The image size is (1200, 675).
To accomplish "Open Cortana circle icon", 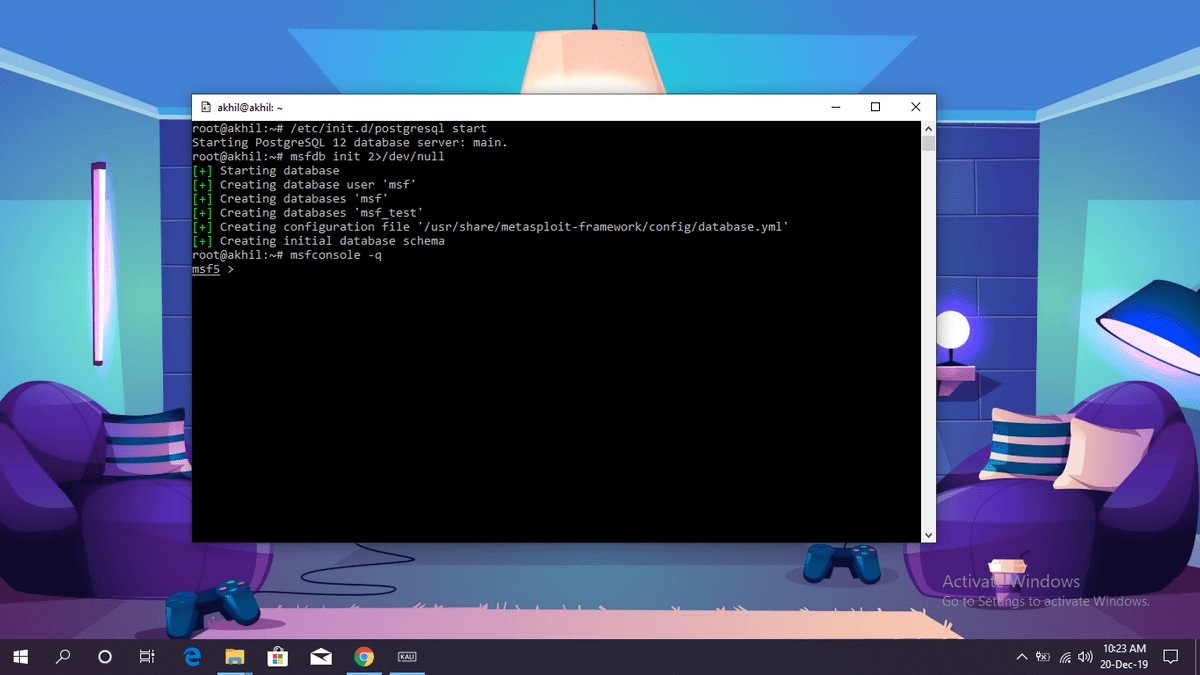I will (105, 657).
